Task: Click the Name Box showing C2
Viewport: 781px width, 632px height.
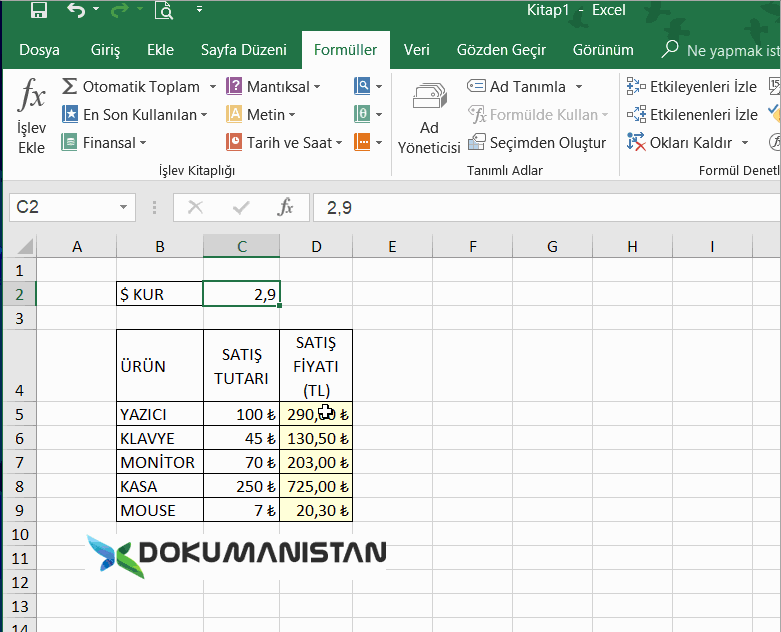Action: 64,207
